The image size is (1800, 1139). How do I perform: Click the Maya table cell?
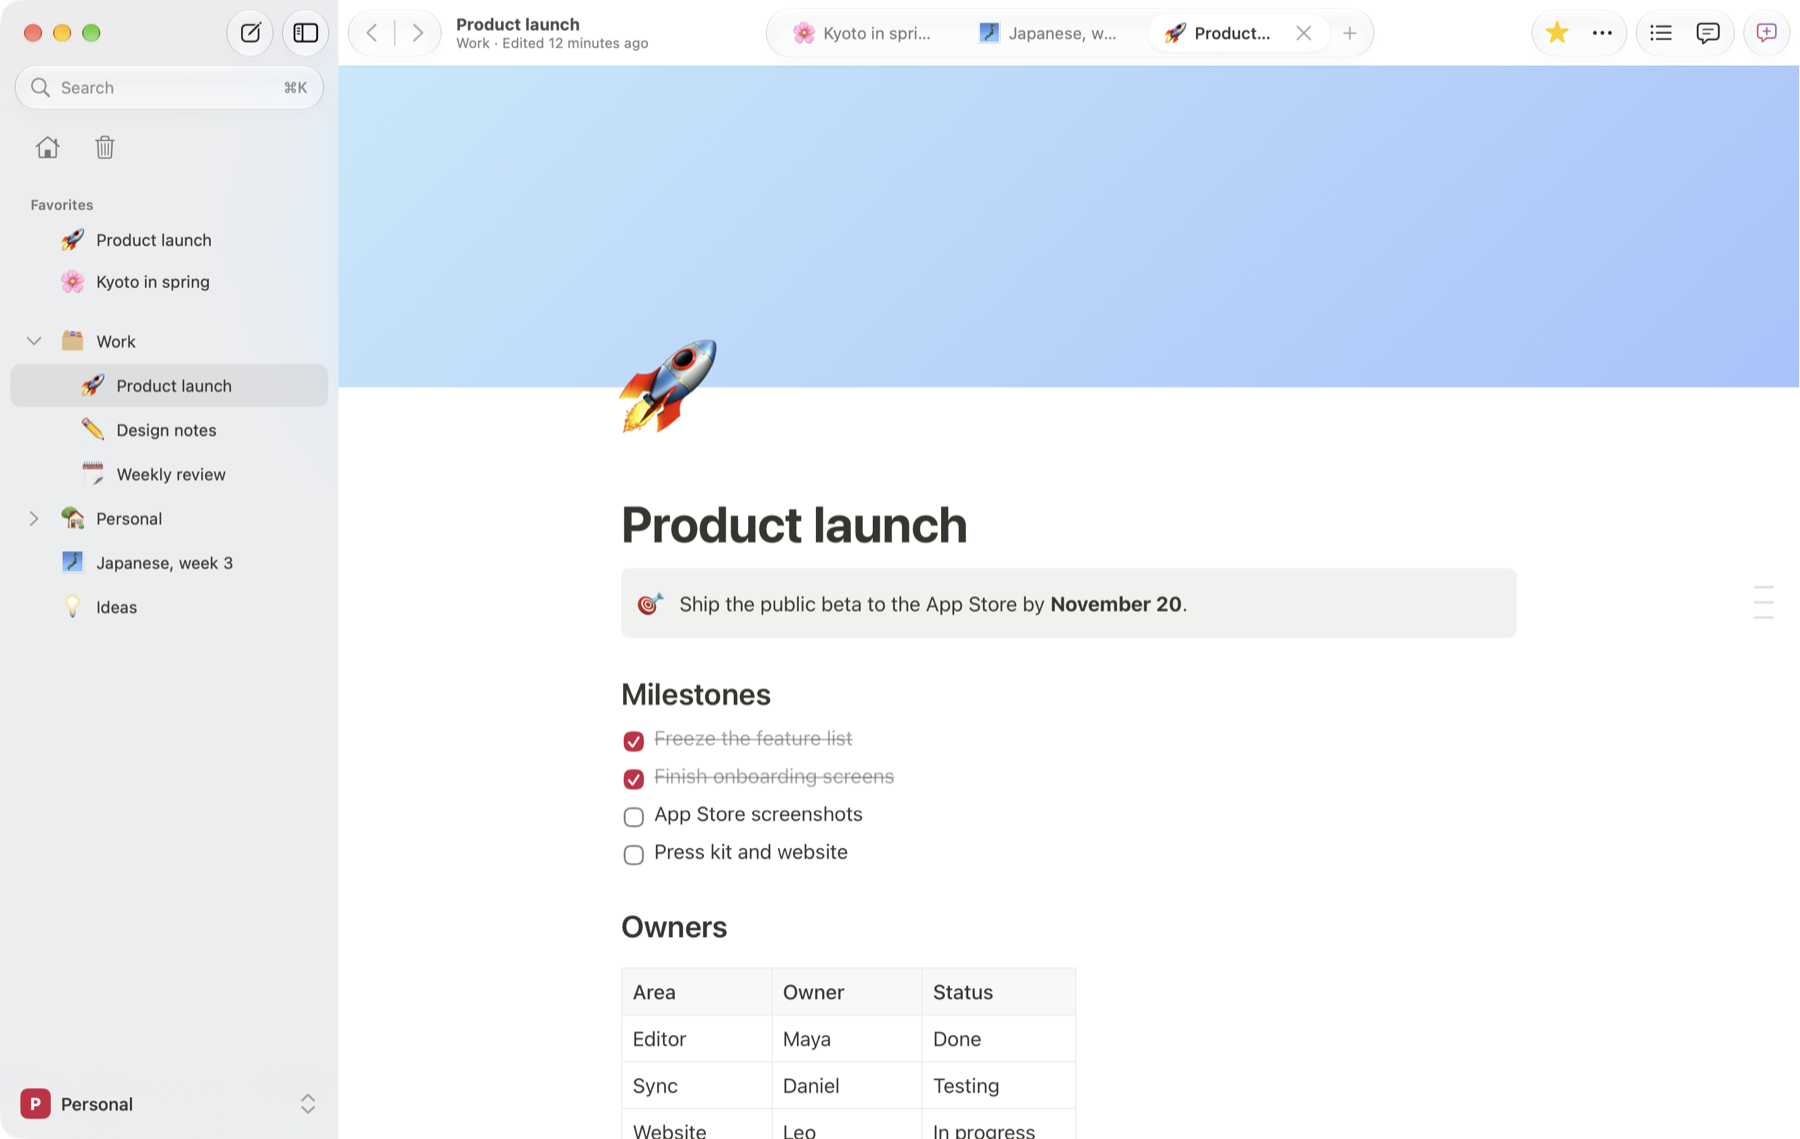click(847, 1039)
